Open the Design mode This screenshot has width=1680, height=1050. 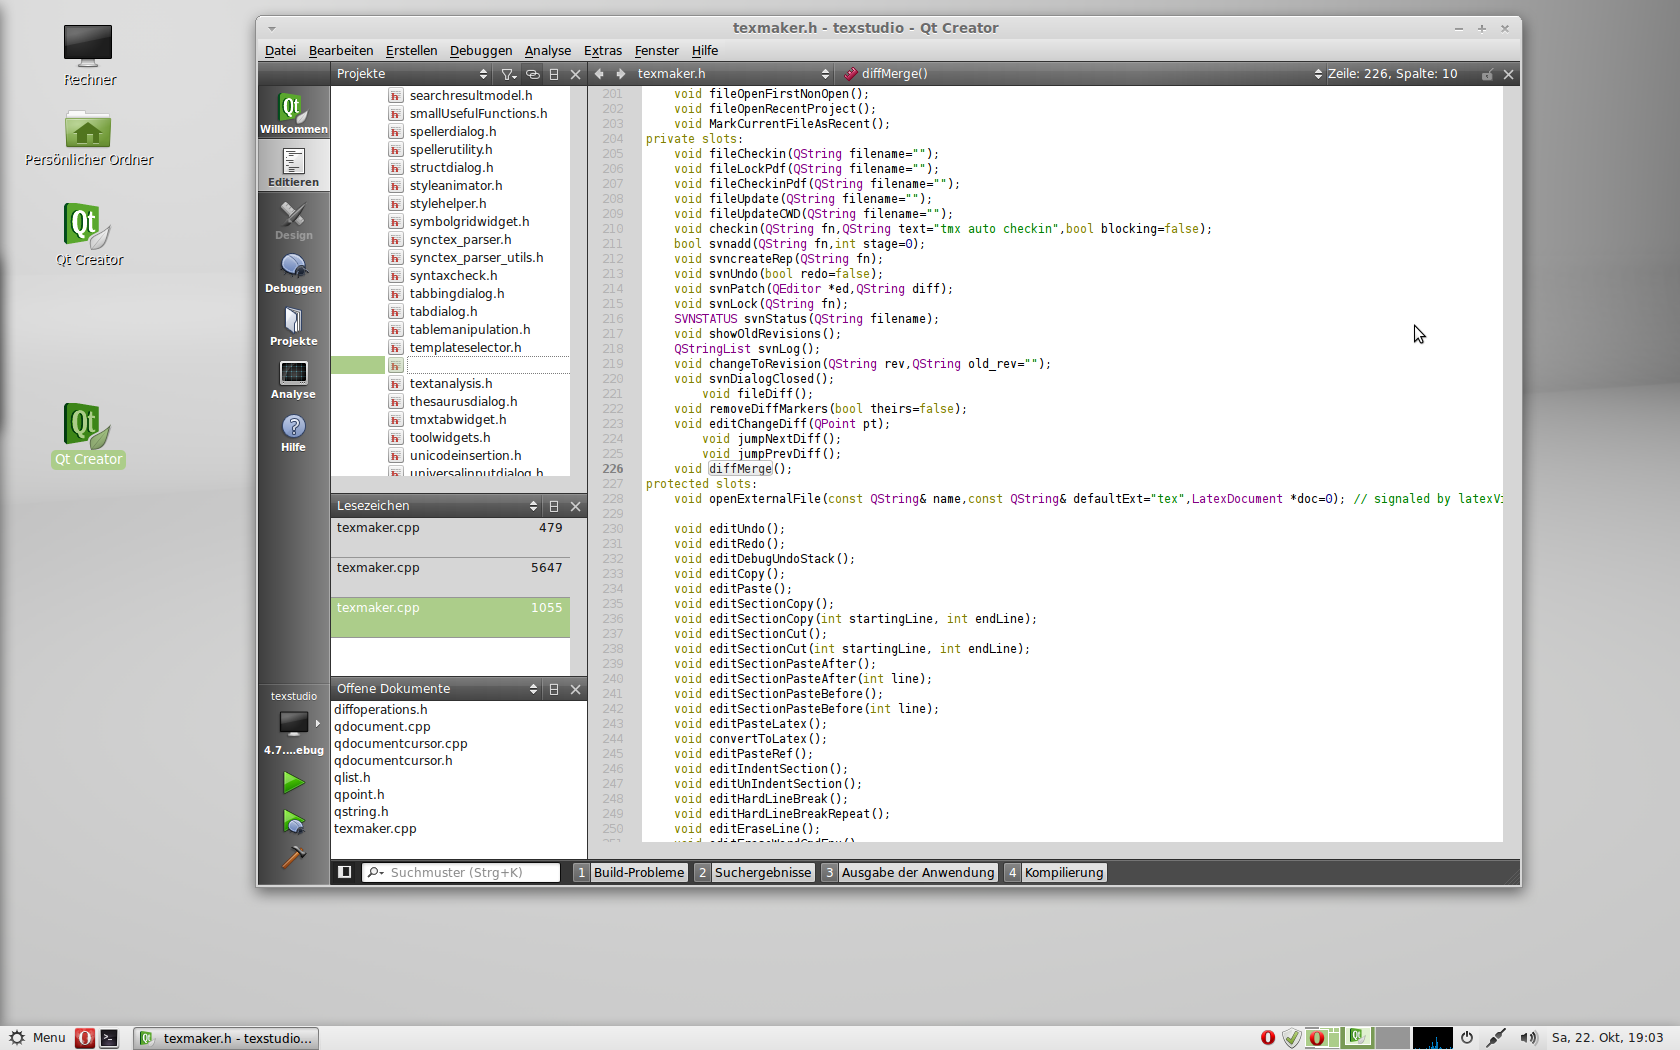pyautogui.click(x=293, y=219)
